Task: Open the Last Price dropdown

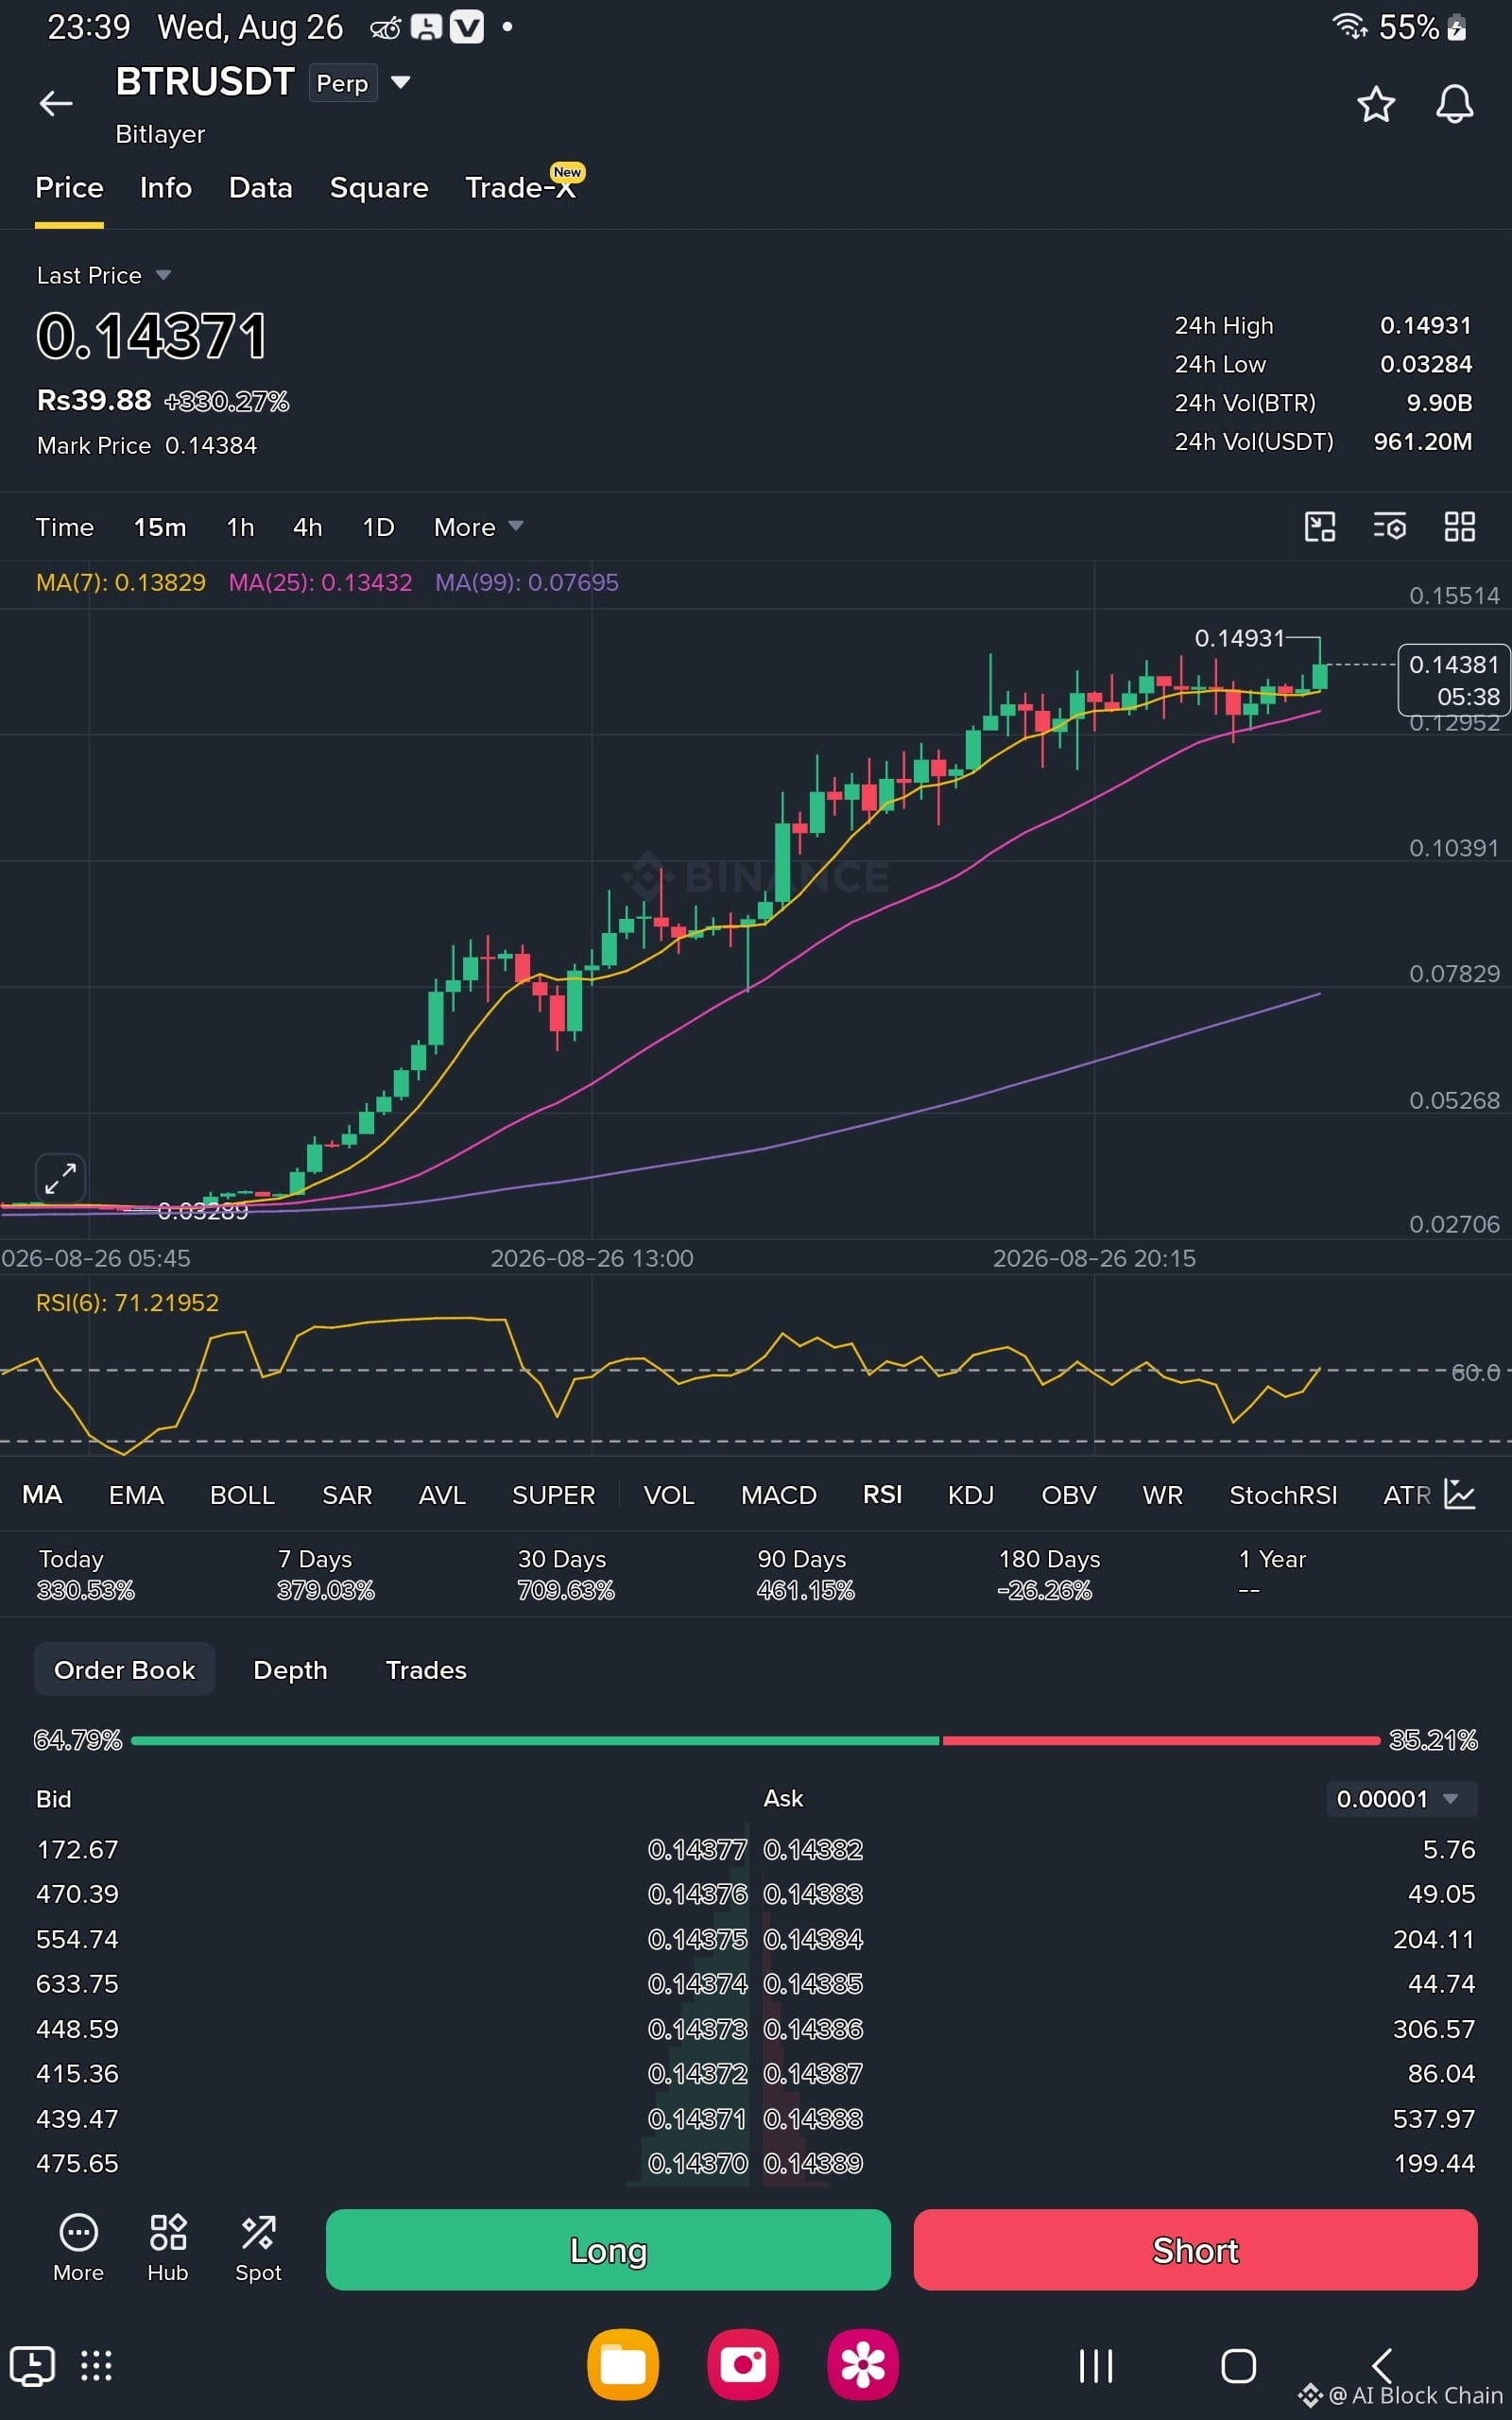Action: point(104,275)
